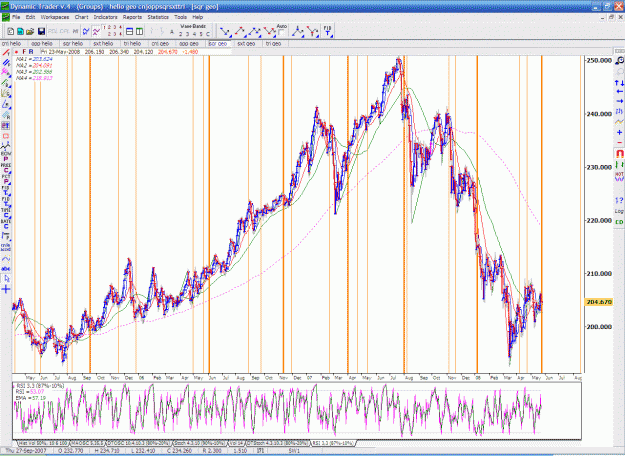The height and width of the screenshot is (456, 625).
Task: Click the blue plus icon on right
Action: (619, 132)
